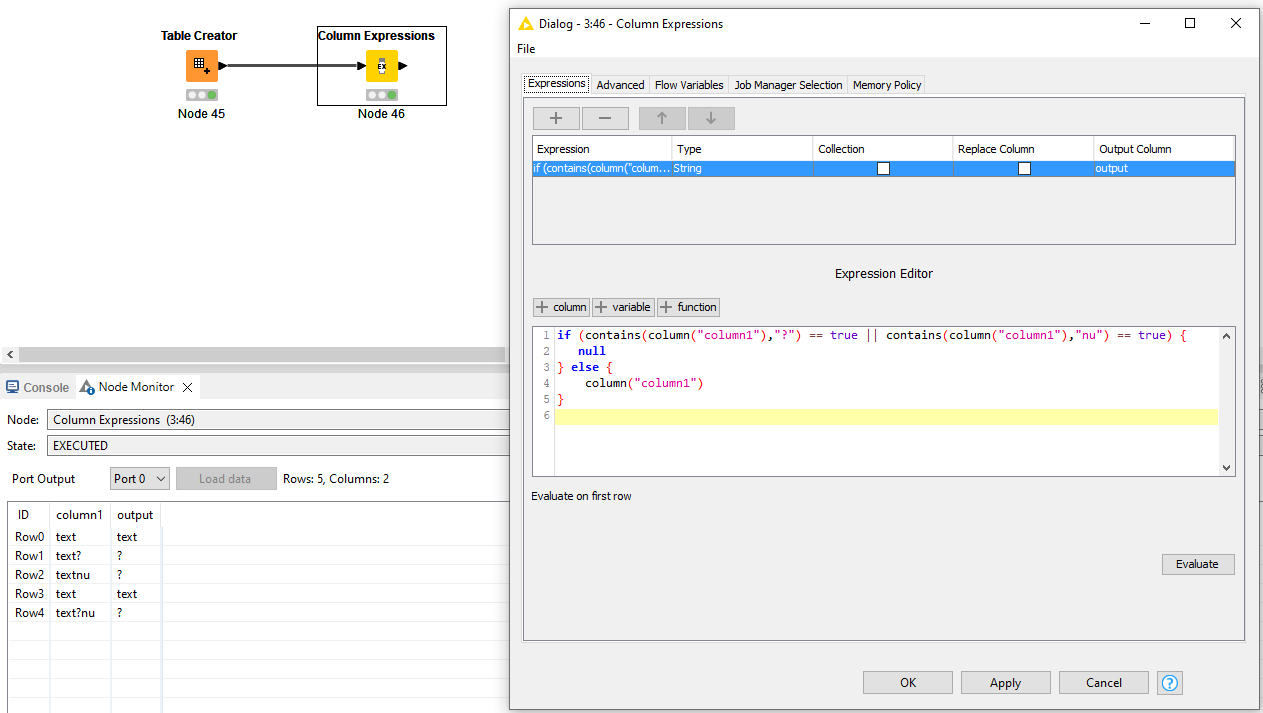Screen dimensions: 1263x713
Task: Select the Column Expressions node icon
Action: (x=381, y=66)
